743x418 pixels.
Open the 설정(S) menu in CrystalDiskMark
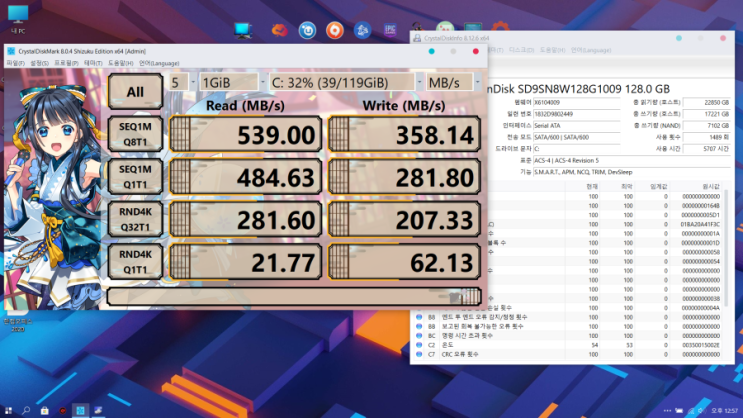[x=39, y=63]
